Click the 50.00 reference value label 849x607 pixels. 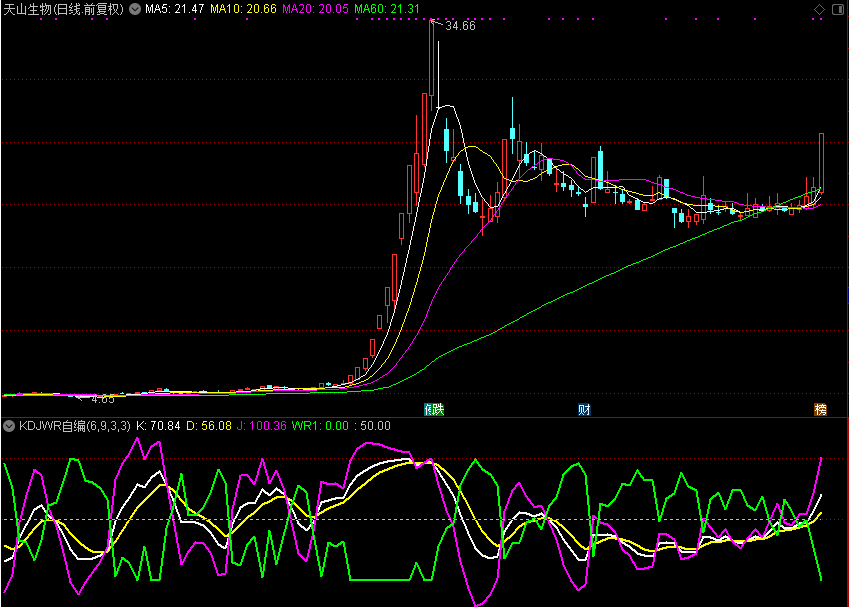[375, 426]
